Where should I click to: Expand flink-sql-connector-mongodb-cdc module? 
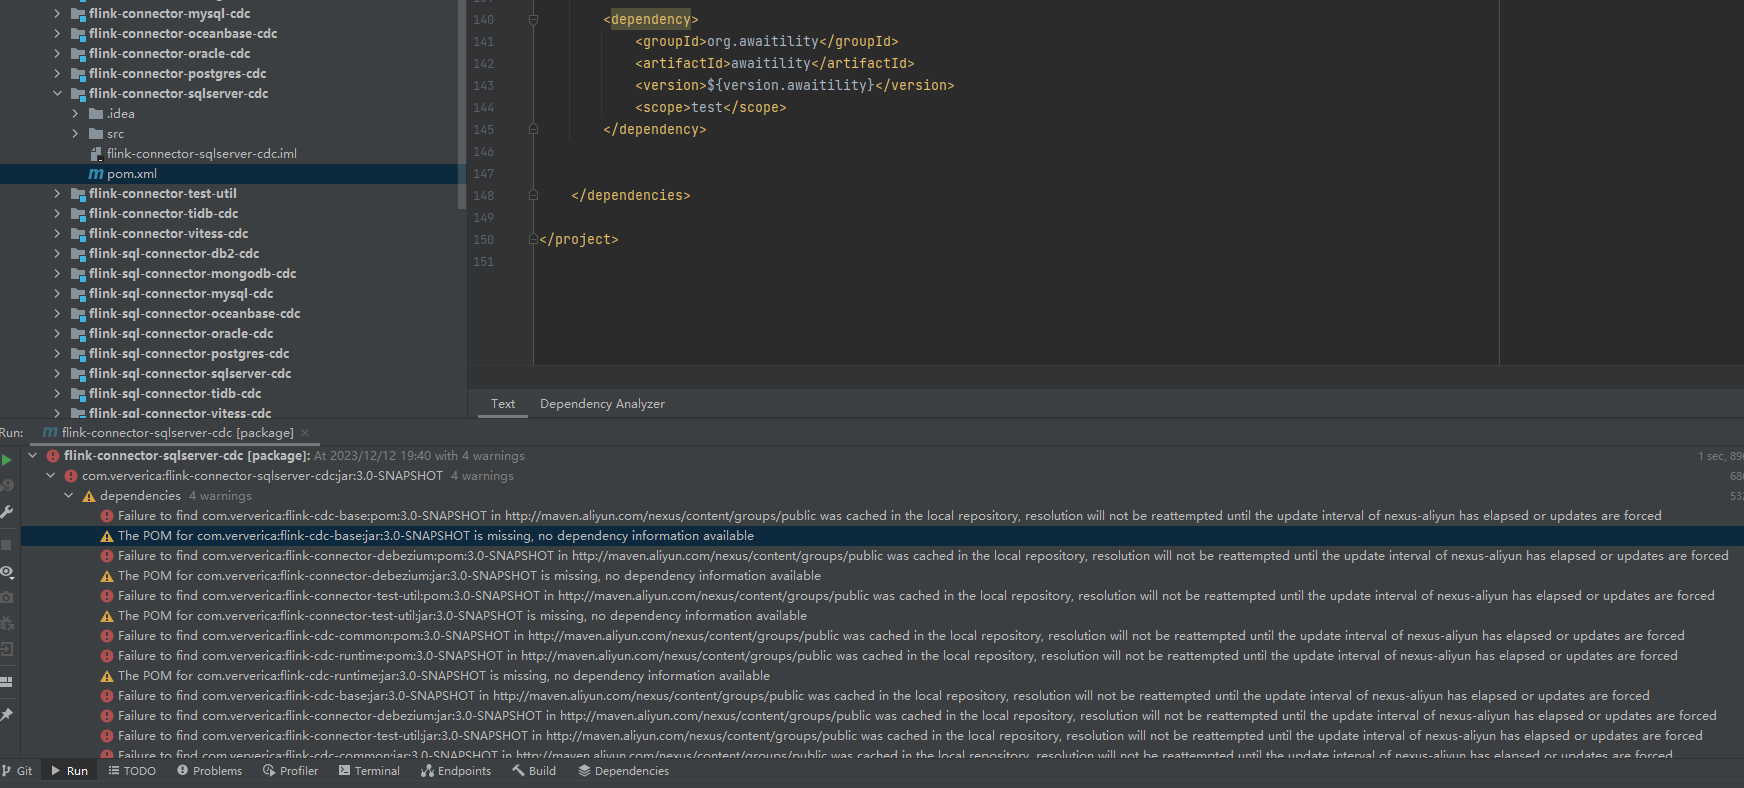[x=57, y=274]
